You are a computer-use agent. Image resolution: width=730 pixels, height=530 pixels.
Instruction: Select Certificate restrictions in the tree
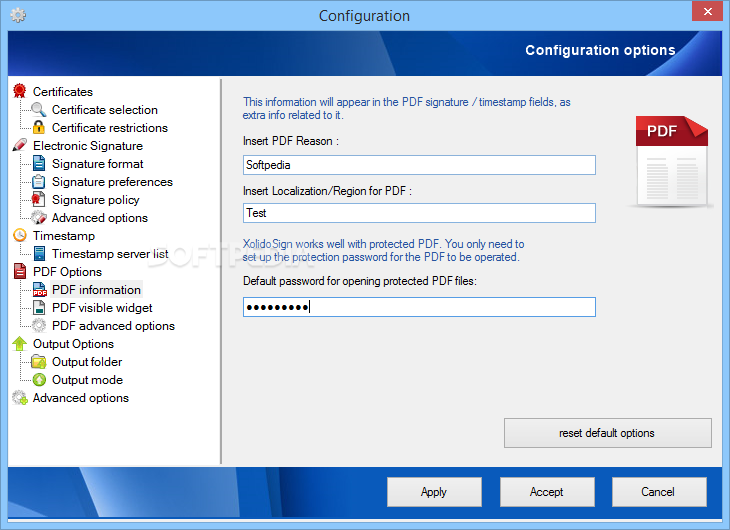pyautogui.click(x=110, y=128)
